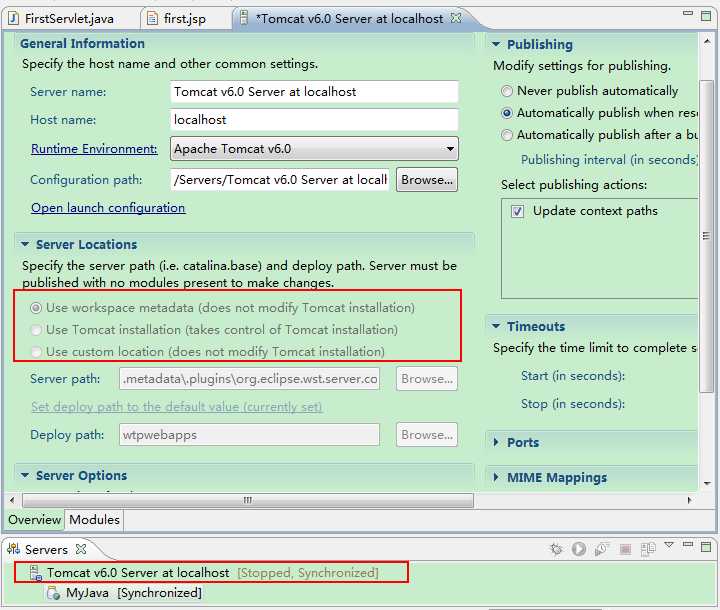Select Automatically publish after a build event
720x610 pixels.
click(506, 135)
